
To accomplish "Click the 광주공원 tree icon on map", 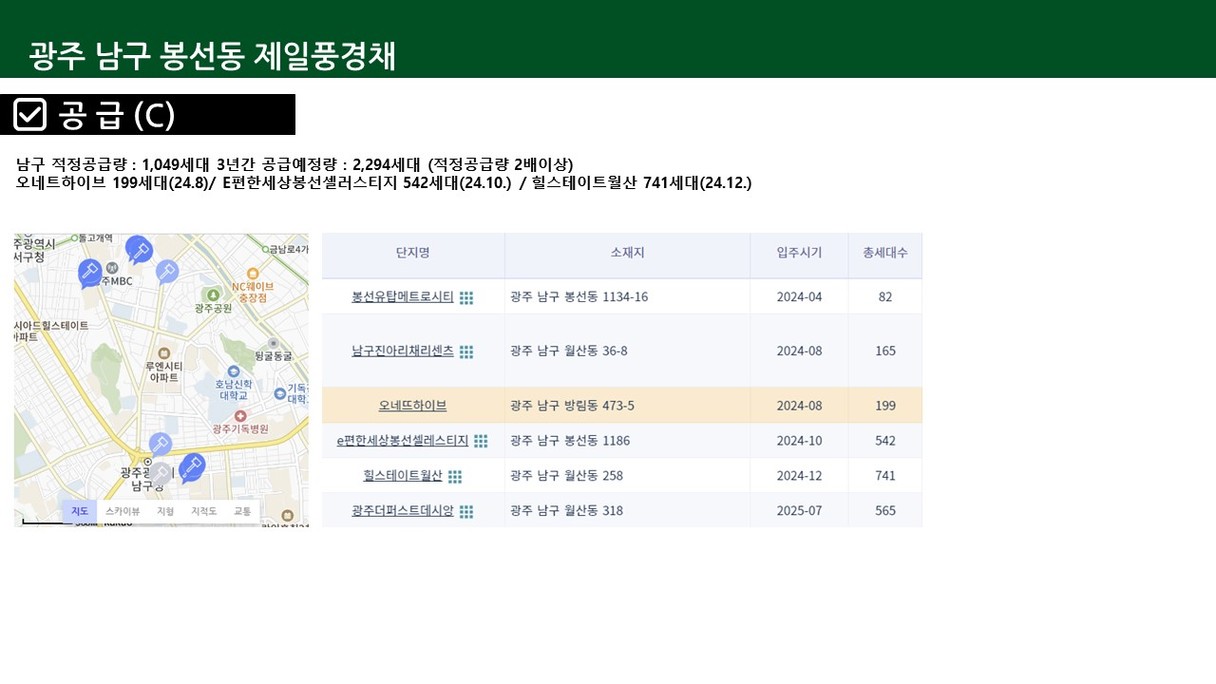I will pos(213,295).
